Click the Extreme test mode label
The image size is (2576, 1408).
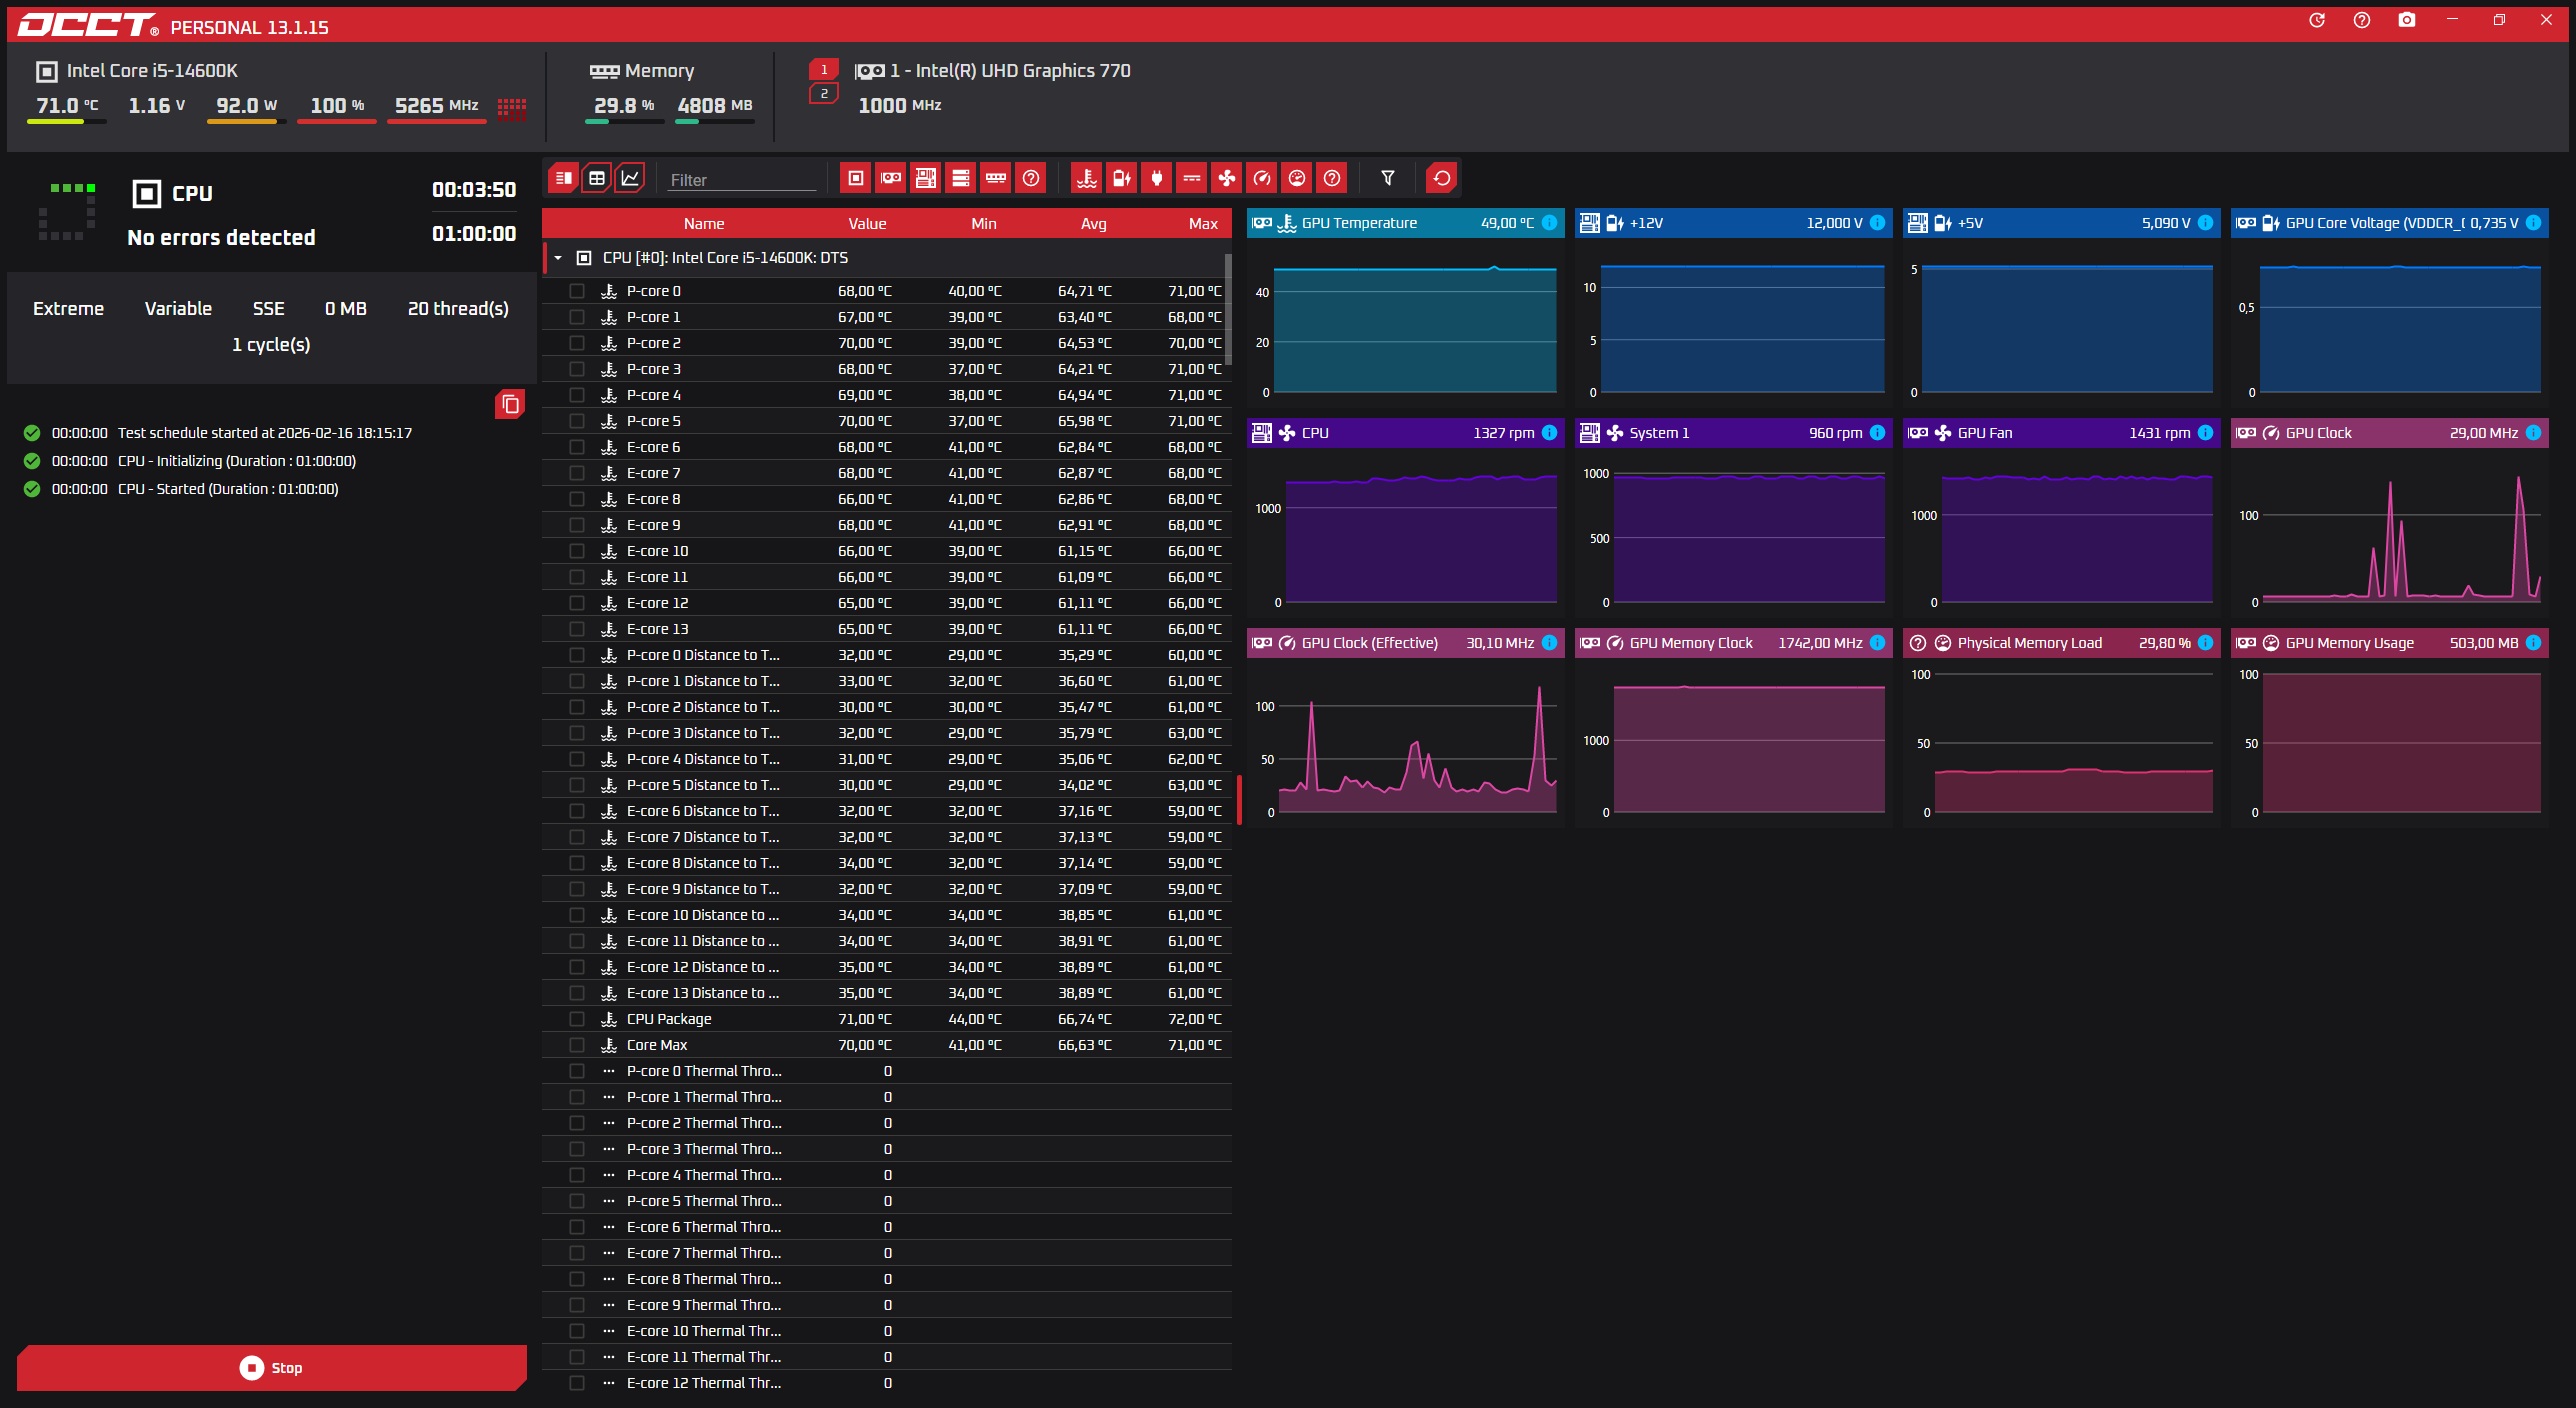(68, 309)
